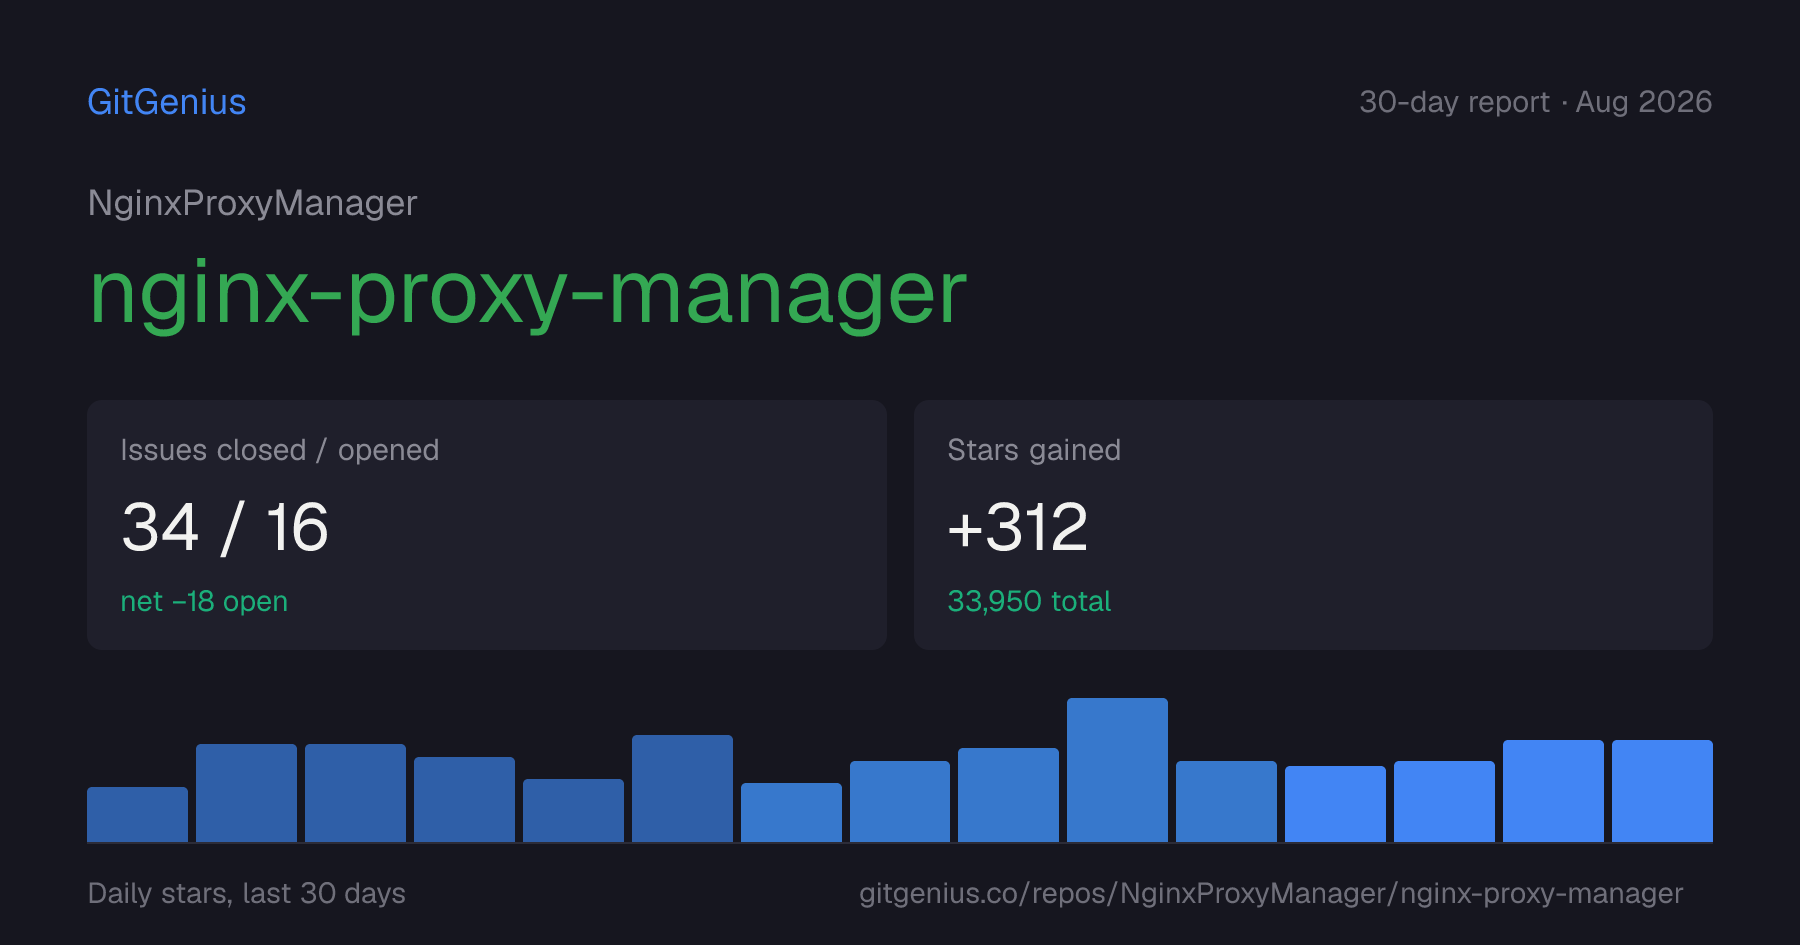Click the tallest bar in the daily stars chart

coord(1117,770)
